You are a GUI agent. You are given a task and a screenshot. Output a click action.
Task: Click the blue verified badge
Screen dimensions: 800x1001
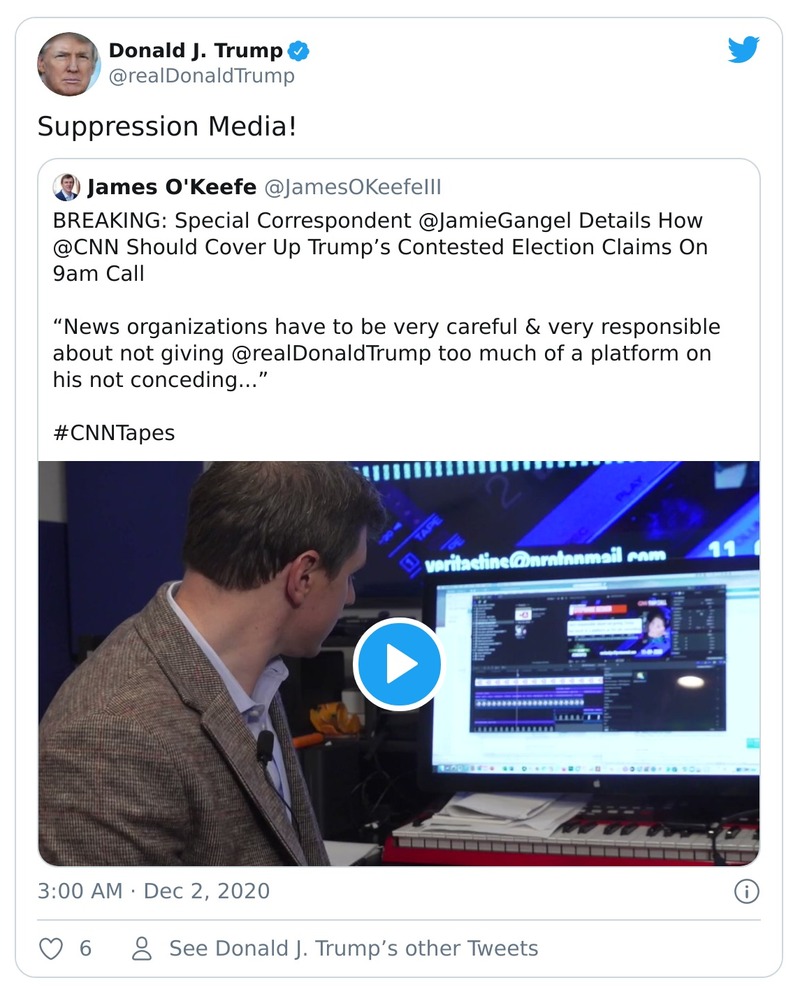pos(299,51)
